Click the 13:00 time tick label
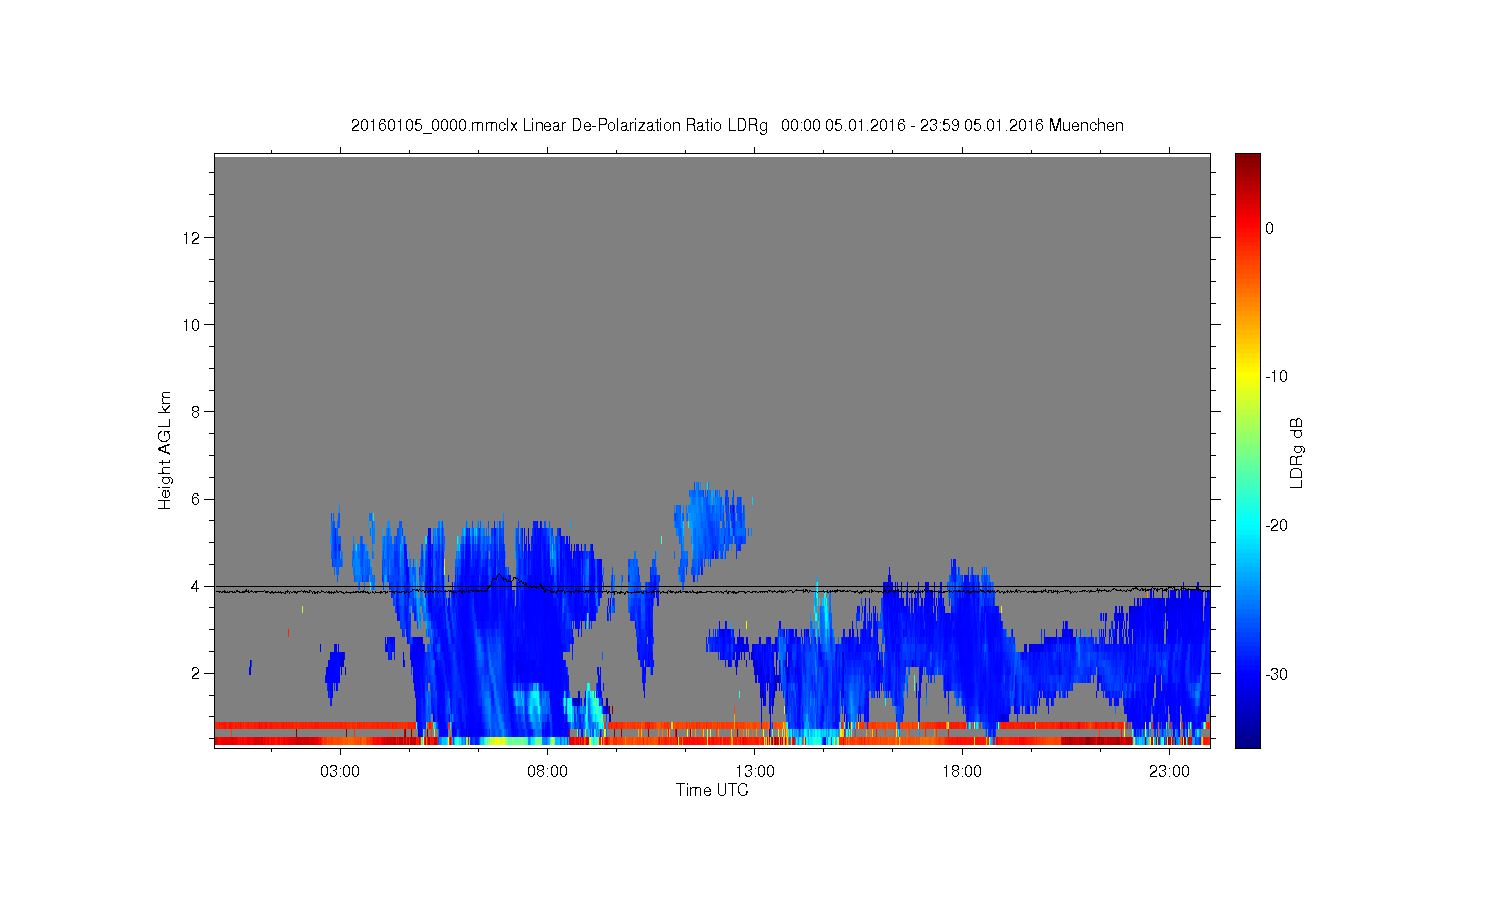Image resolution: width=1500 pixels, height=900 pixels. (755, 772)
